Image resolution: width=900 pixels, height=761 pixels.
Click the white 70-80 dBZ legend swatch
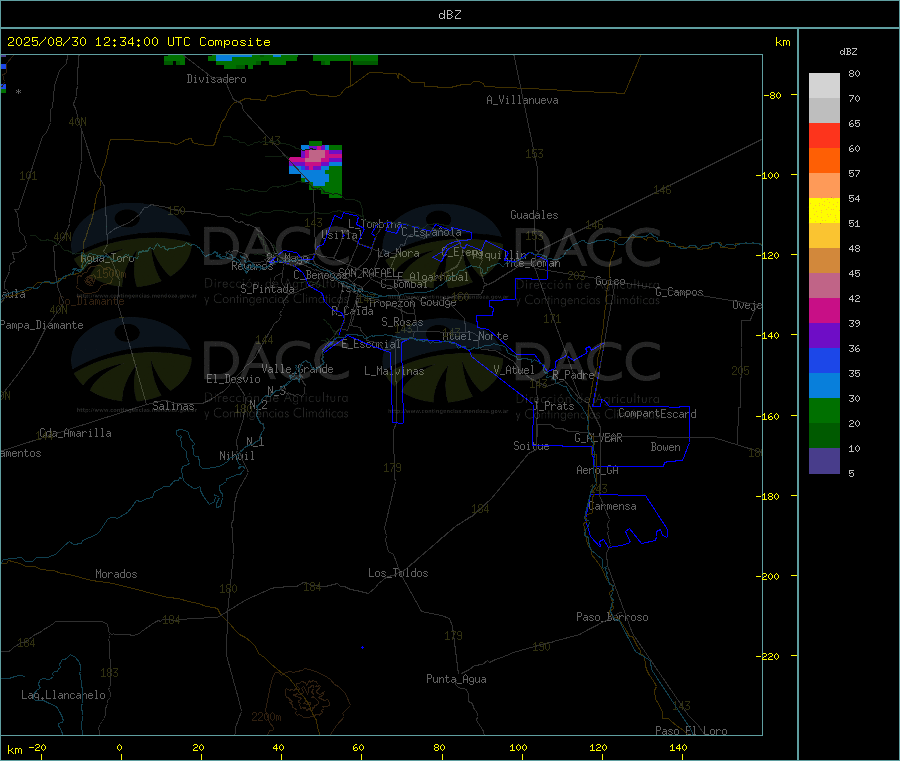[x=824, y=86]
